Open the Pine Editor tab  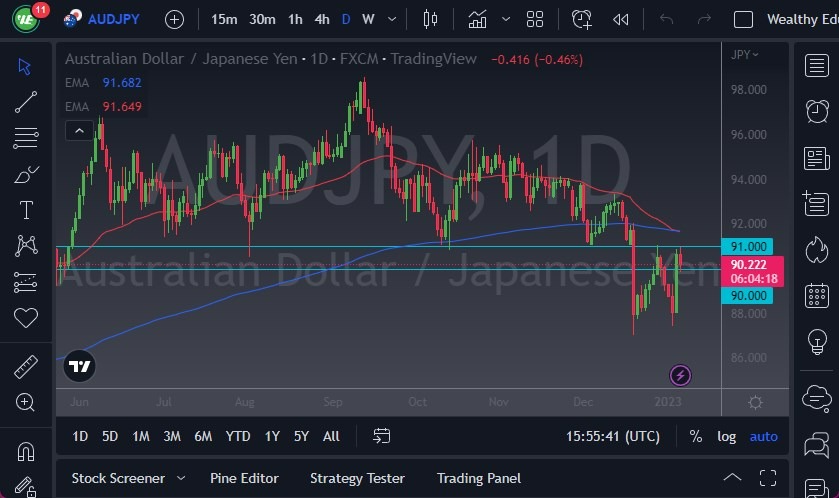(245, 478)
